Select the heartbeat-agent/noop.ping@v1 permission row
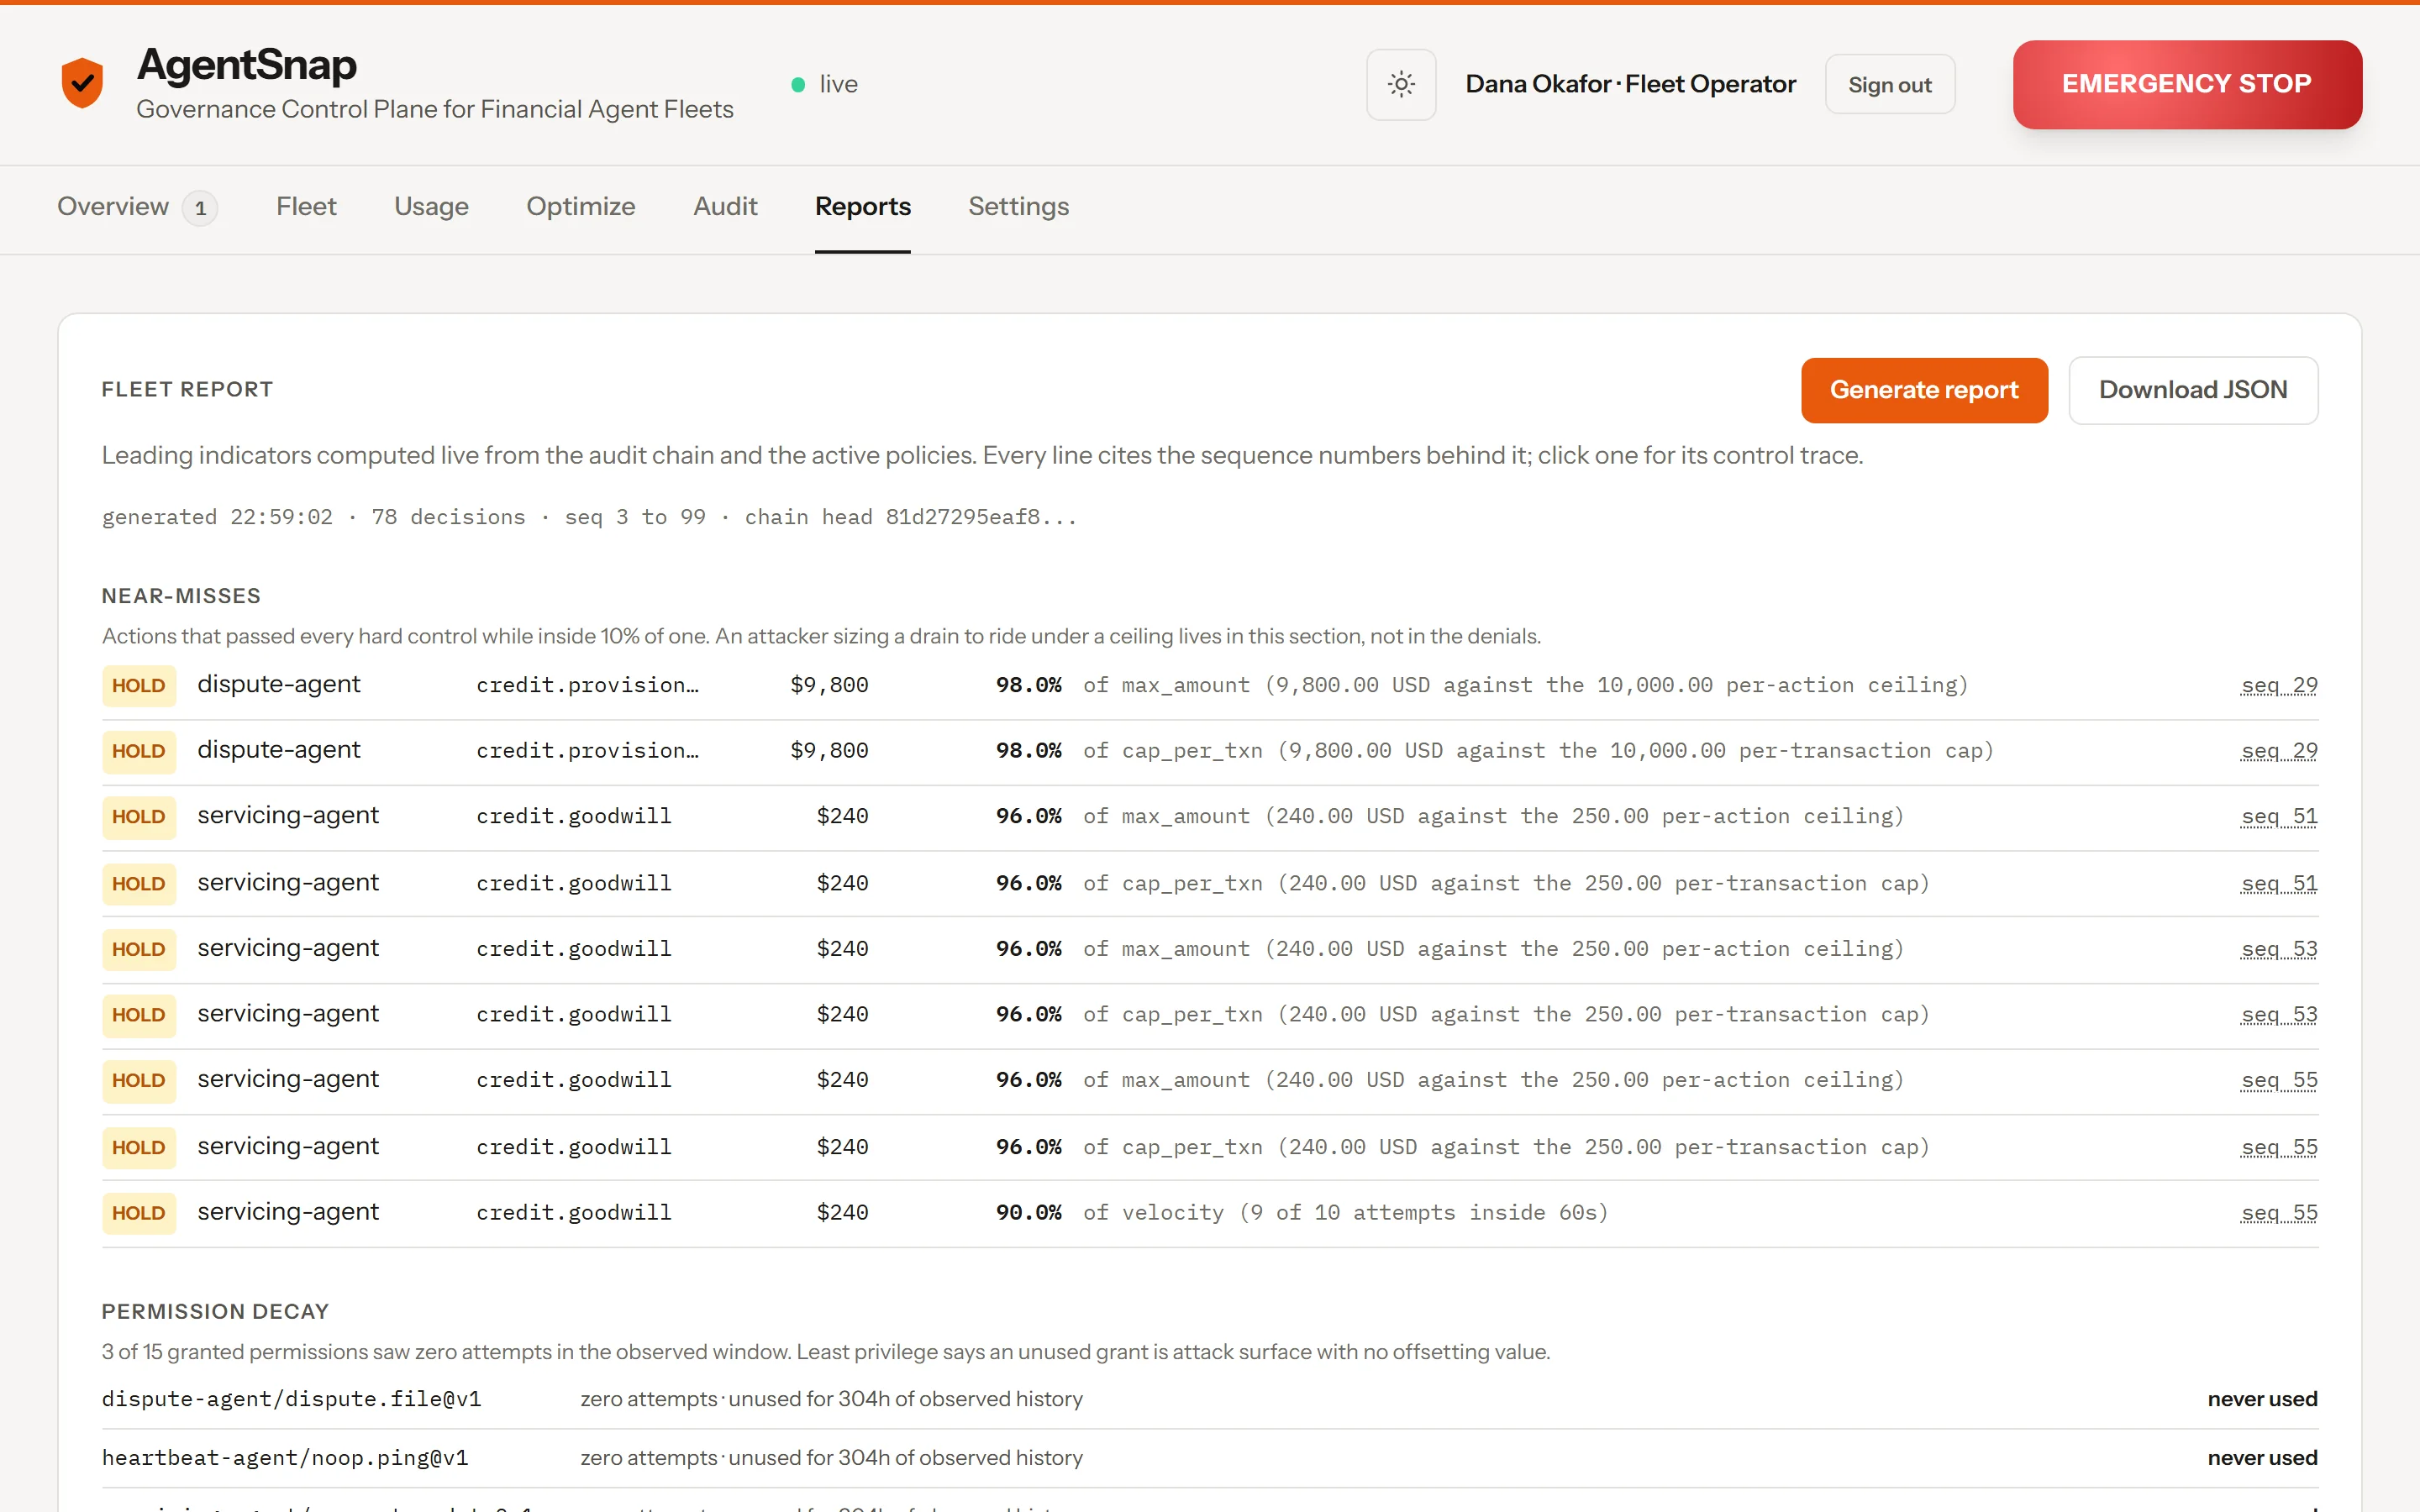The height and width of the screenshot is (1512, 2420). pos(1209,1458)
